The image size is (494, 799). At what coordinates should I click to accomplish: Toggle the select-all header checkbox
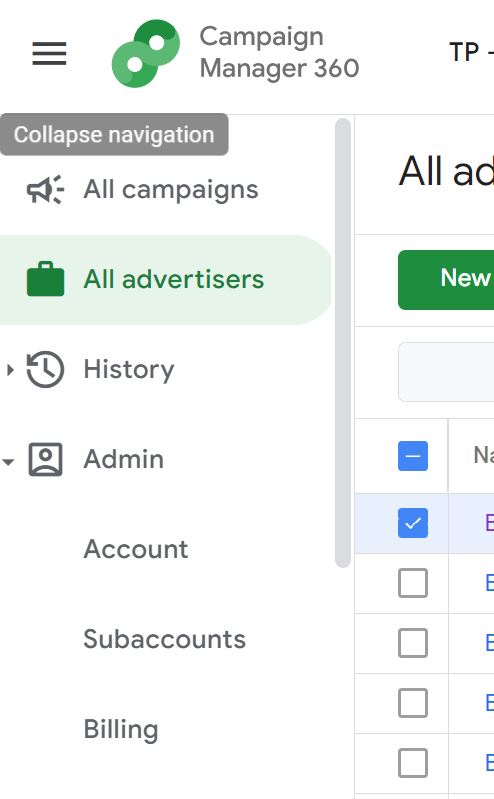click(413, 456)
